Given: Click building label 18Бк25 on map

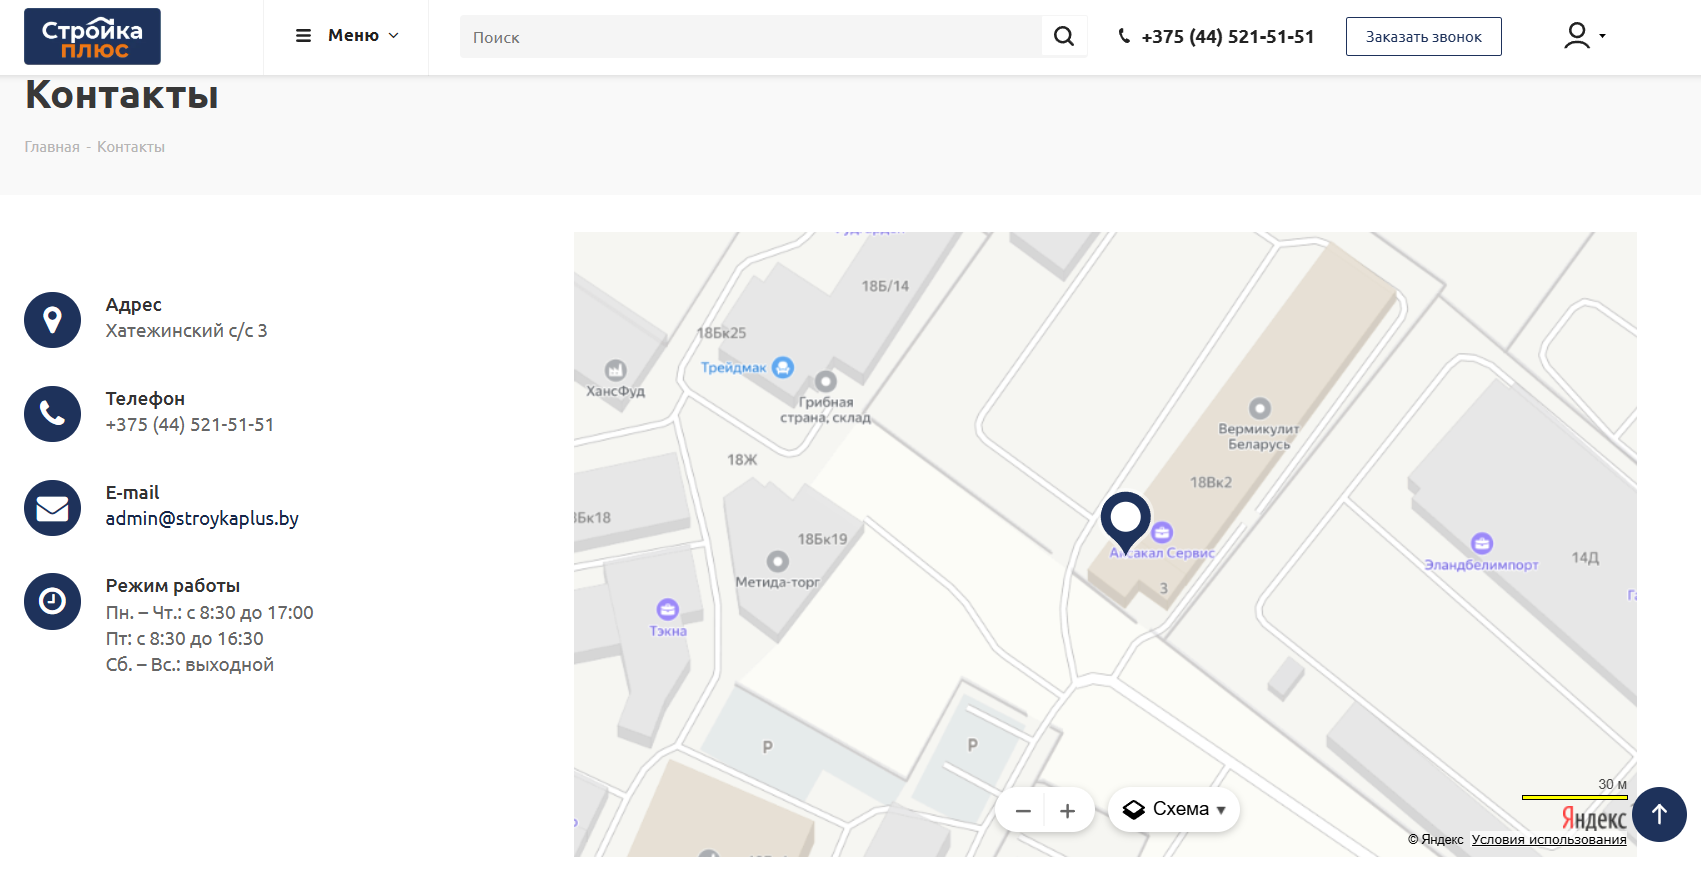Looking at the screenshot, I should [721, 333].
